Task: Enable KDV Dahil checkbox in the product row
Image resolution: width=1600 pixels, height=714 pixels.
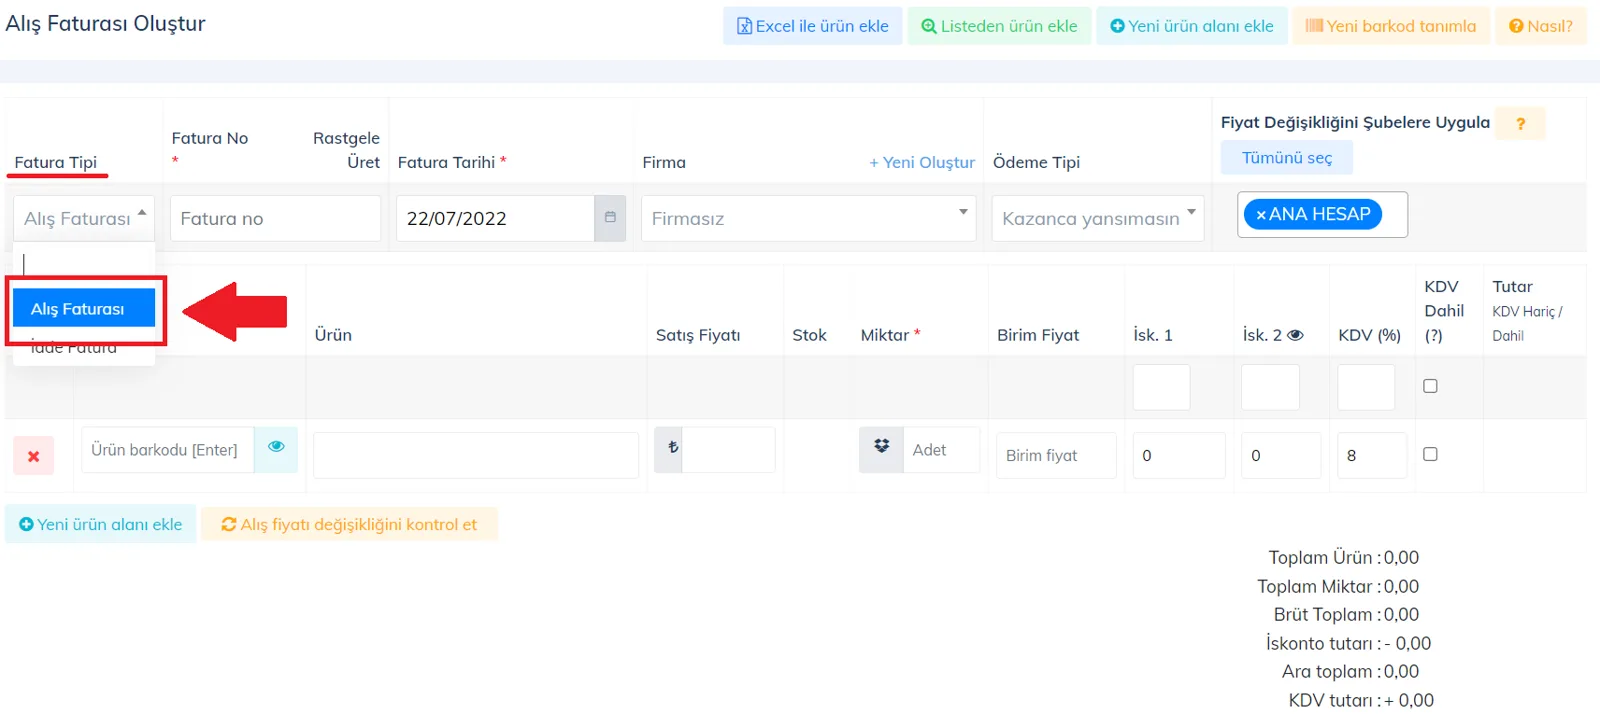Action: pyautogui.click(x=1430, y=454)
